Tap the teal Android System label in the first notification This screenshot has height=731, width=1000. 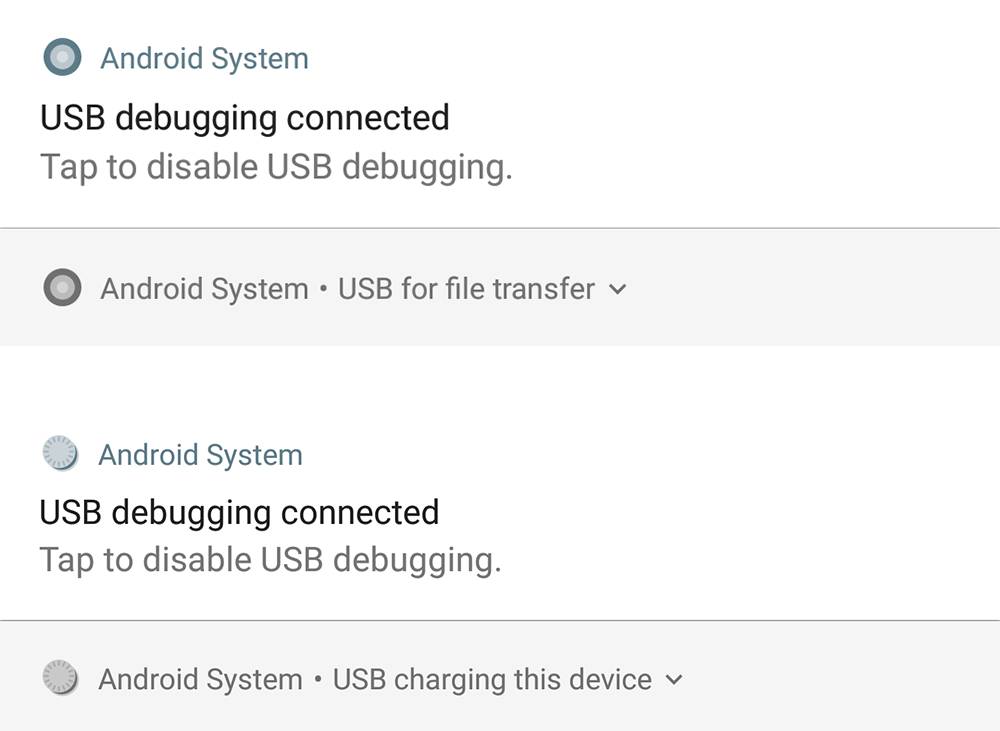tap(204, 58)
